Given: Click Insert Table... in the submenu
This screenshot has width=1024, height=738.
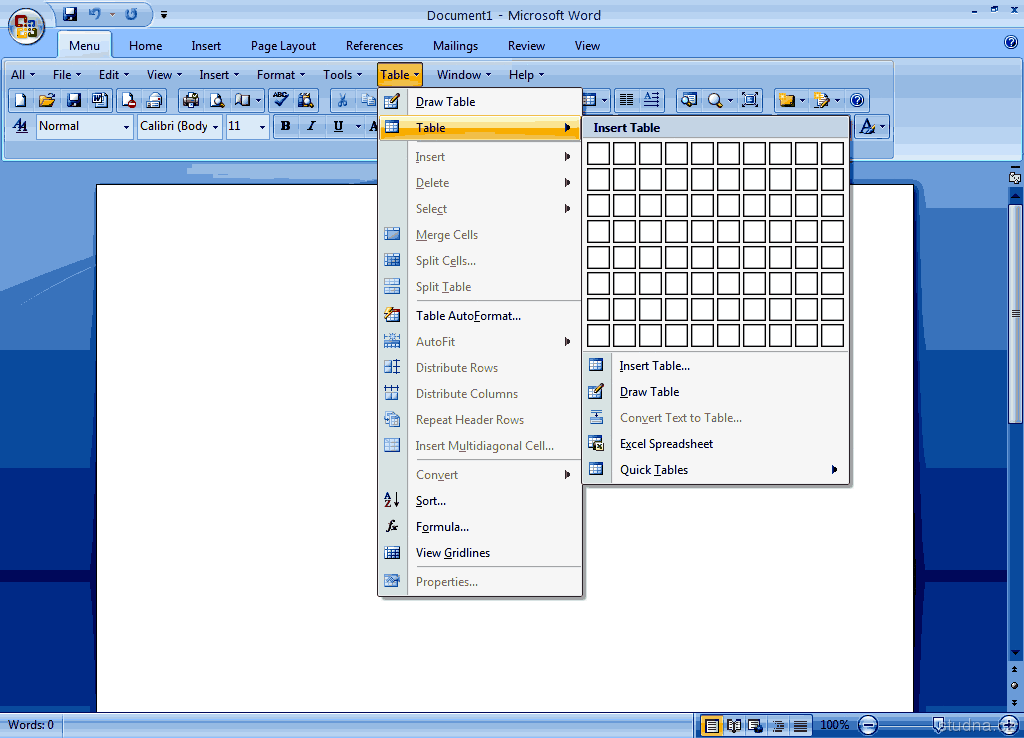Looking at the screenshot, I should [x=654, y=366].
